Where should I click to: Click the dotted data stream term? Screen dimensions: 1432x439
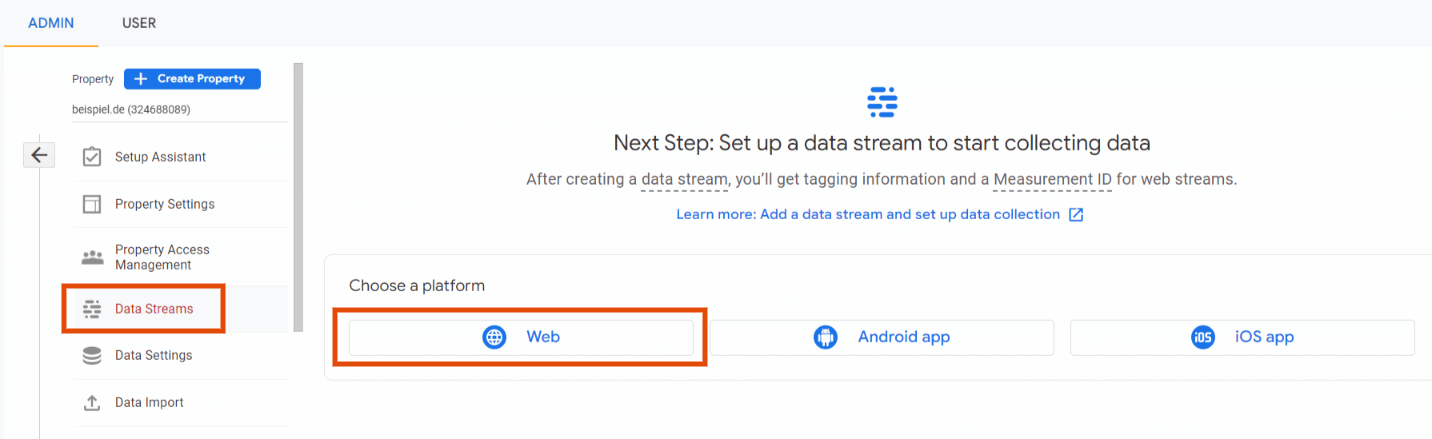(x=684, y=180)
